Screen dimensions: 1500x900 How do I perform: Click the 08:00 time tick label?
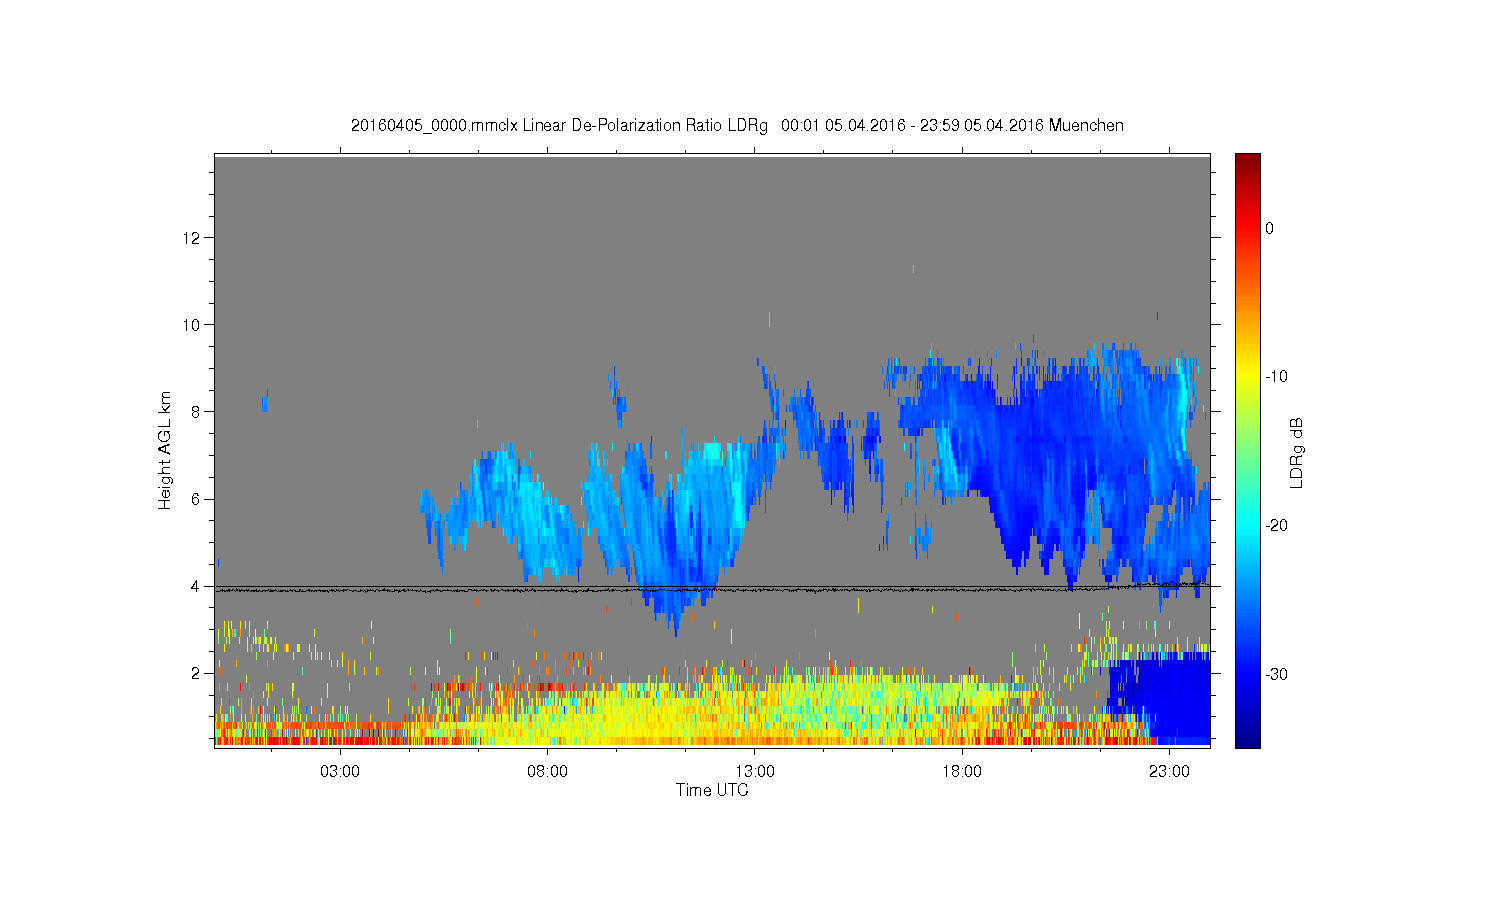tap(547, 771)
